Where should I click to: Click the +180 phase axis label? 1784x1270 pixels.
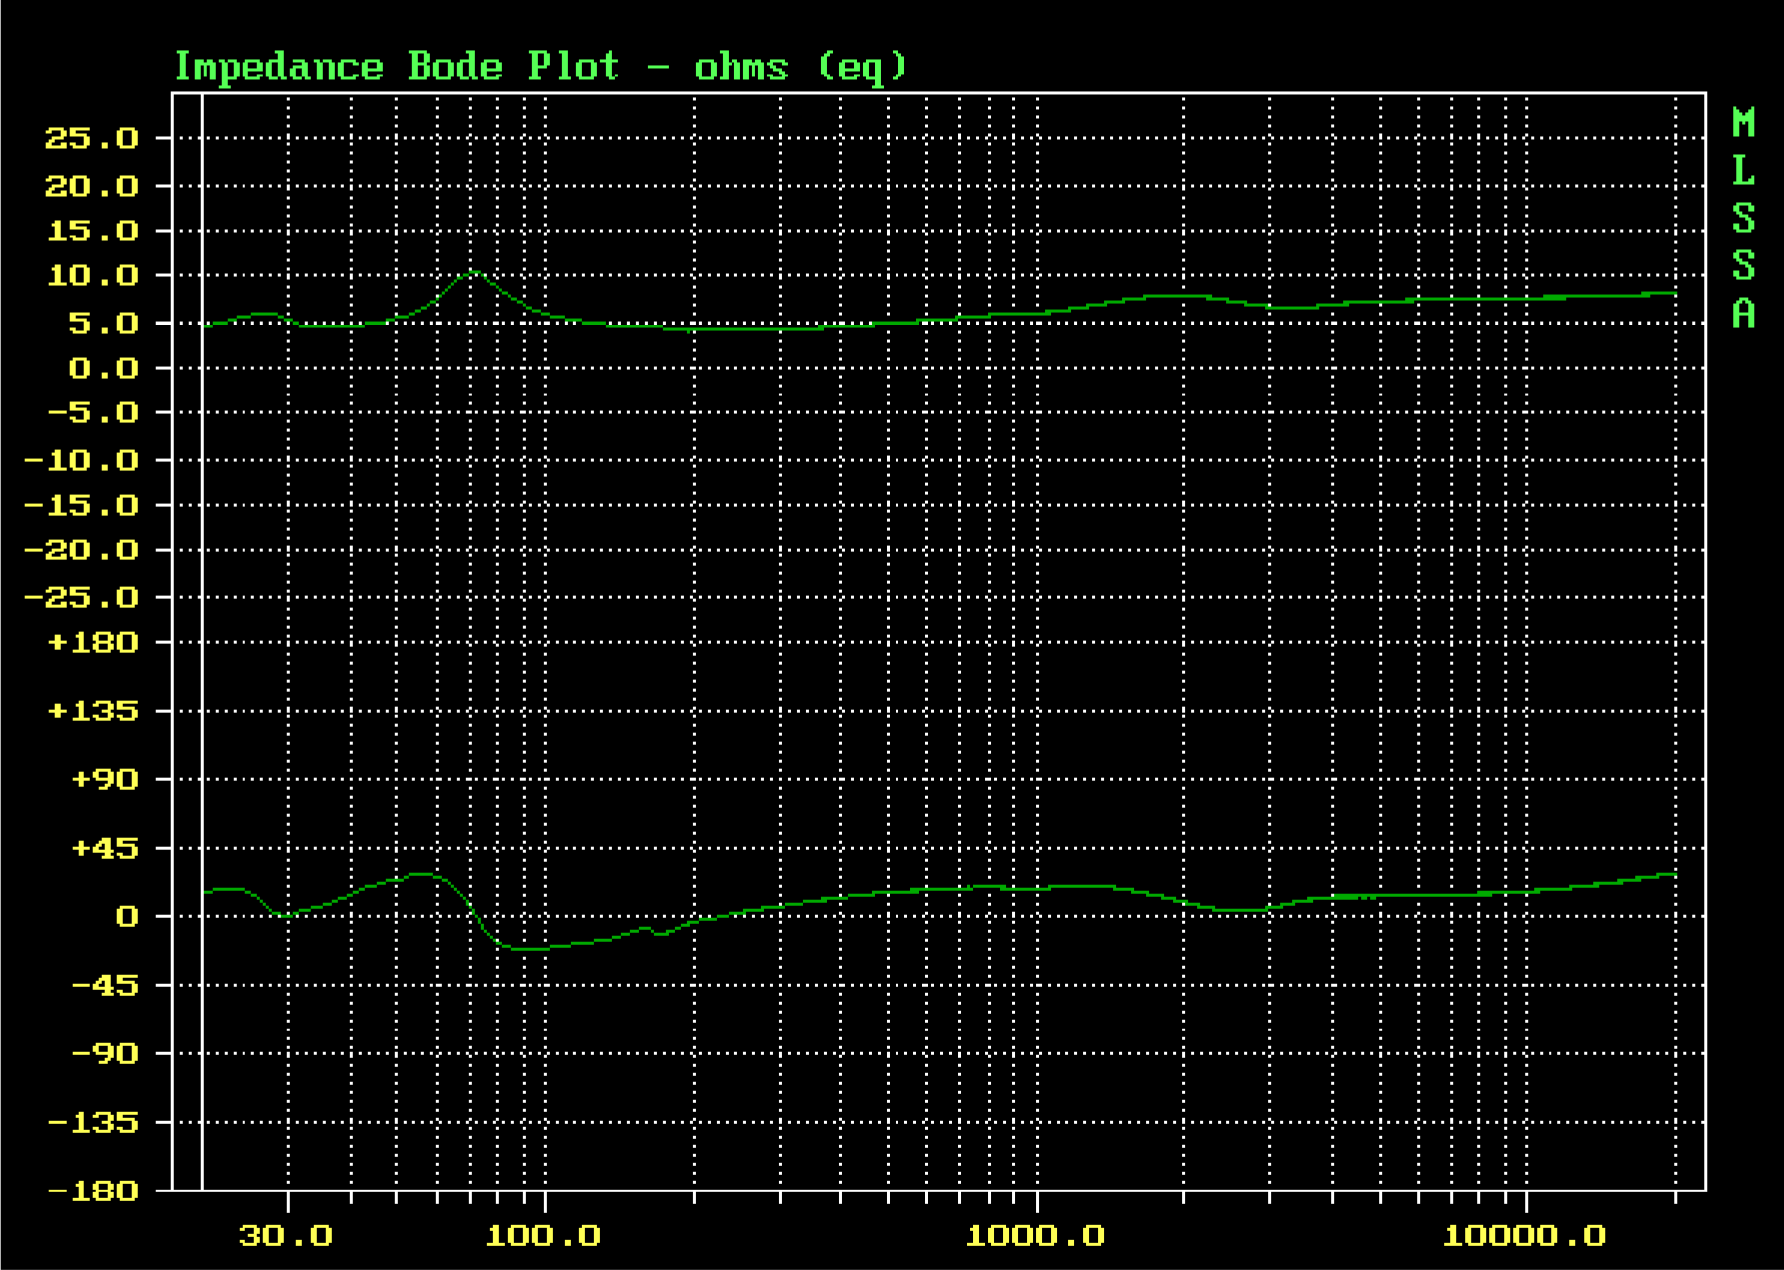[x=94, y=643]
